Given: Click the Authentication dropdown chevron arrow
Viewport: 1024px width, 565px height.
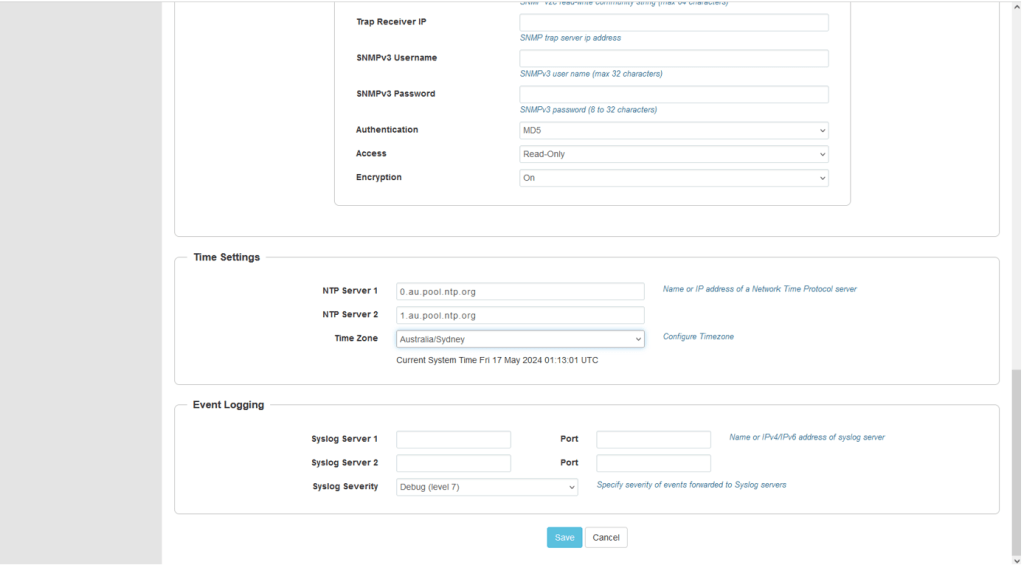Looking at the screenshot, I should point(822,130).
